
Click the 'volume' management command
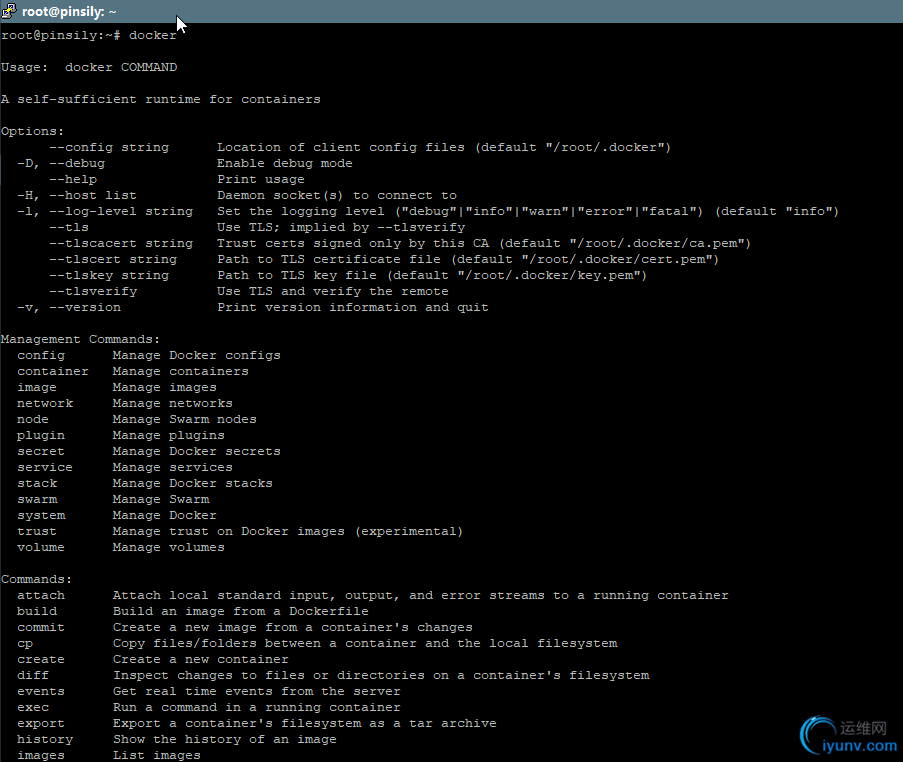[x=41, y=548]
